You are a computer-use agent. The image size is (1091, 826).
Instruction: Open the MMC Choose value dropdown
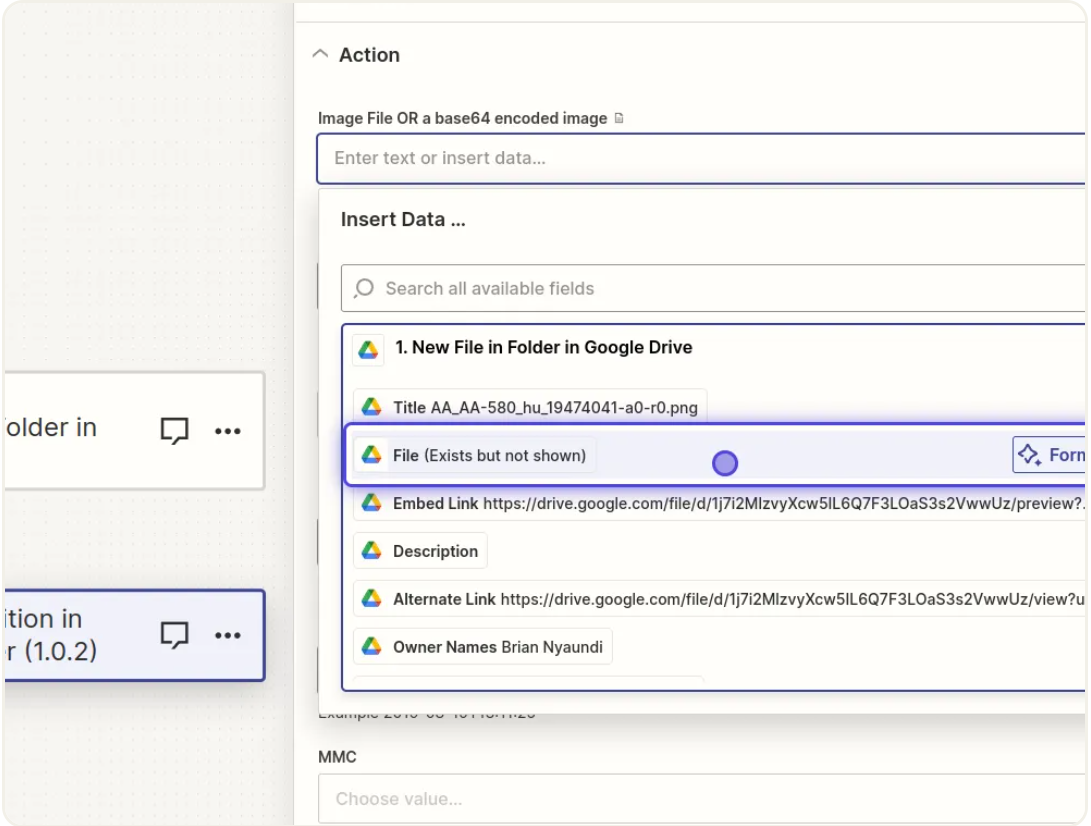tap(700, 799)
